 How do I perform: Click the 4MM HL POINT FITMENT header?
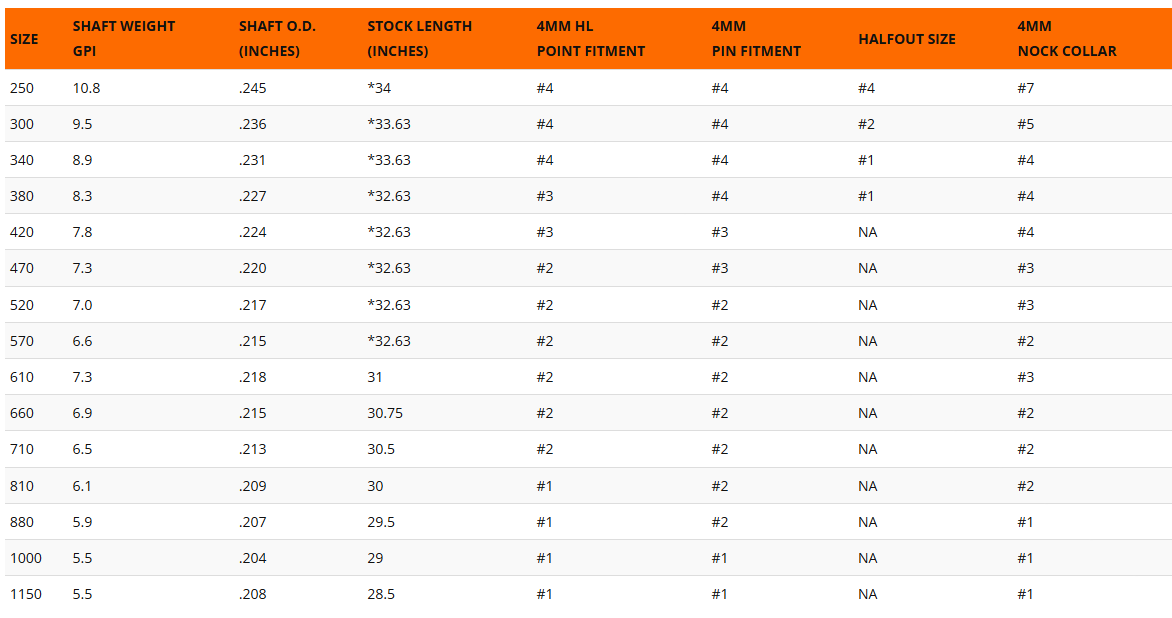(590, 39)
